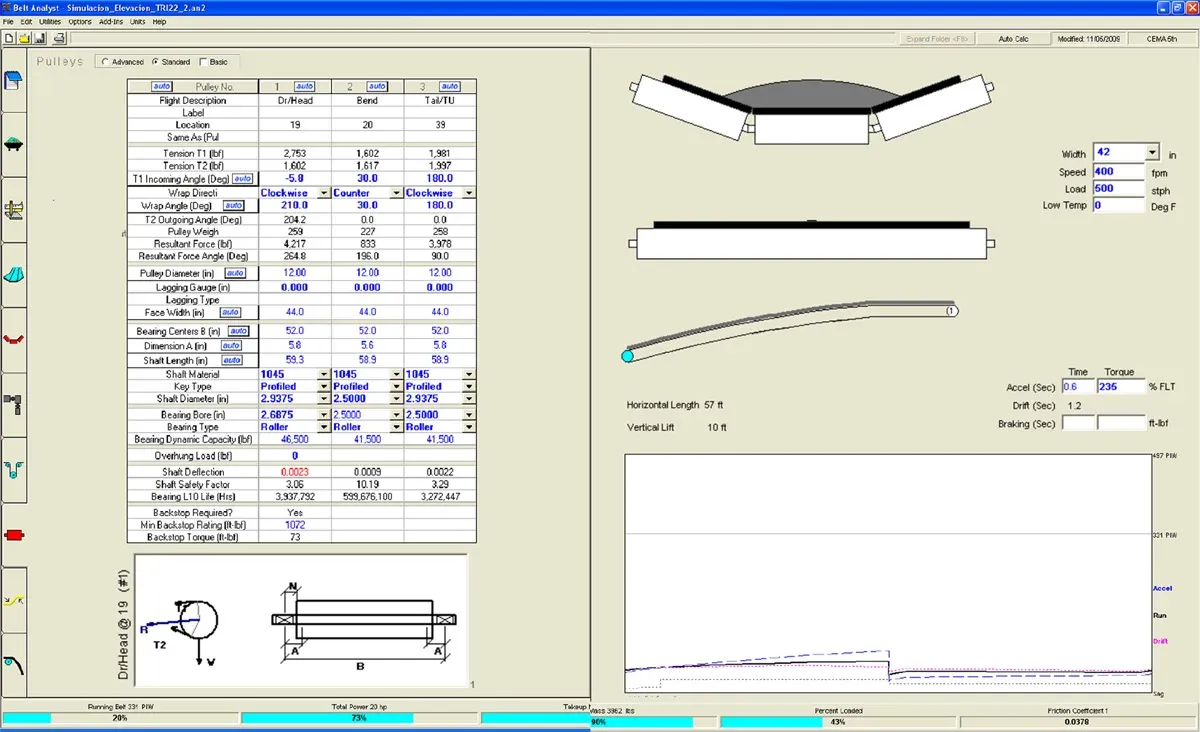Save the simulation via the save icon

[39, 38]
